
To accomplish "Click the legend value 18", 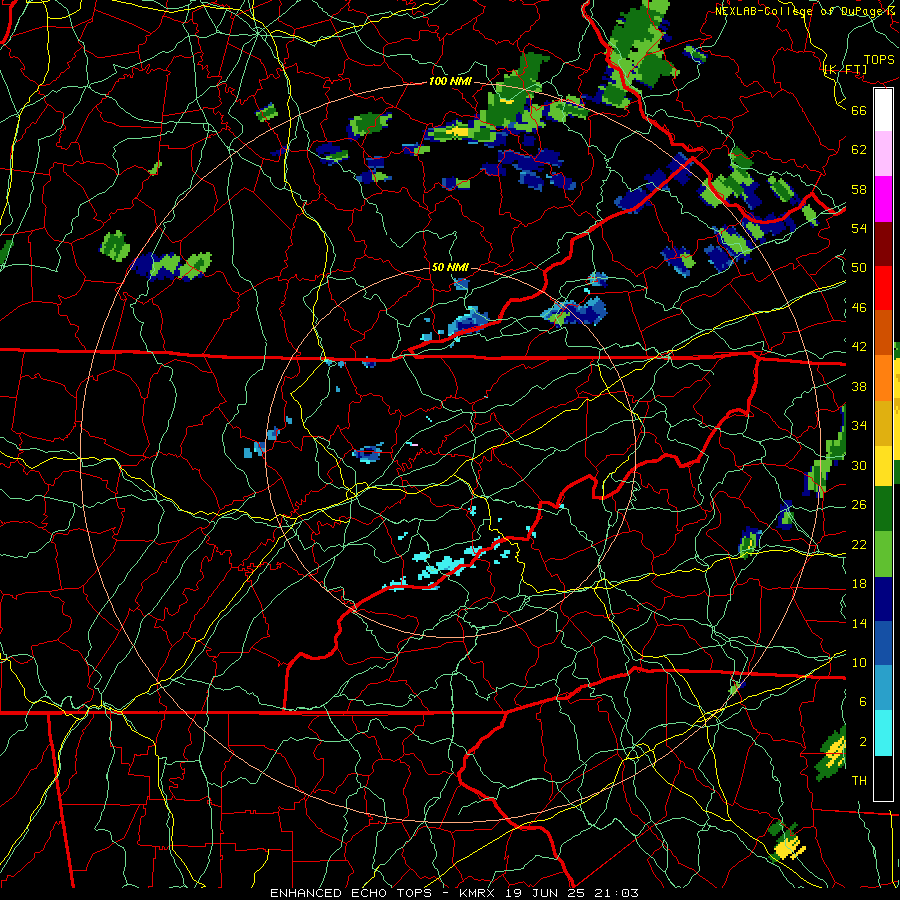I will pyautogui.click(x=859, y=584).
